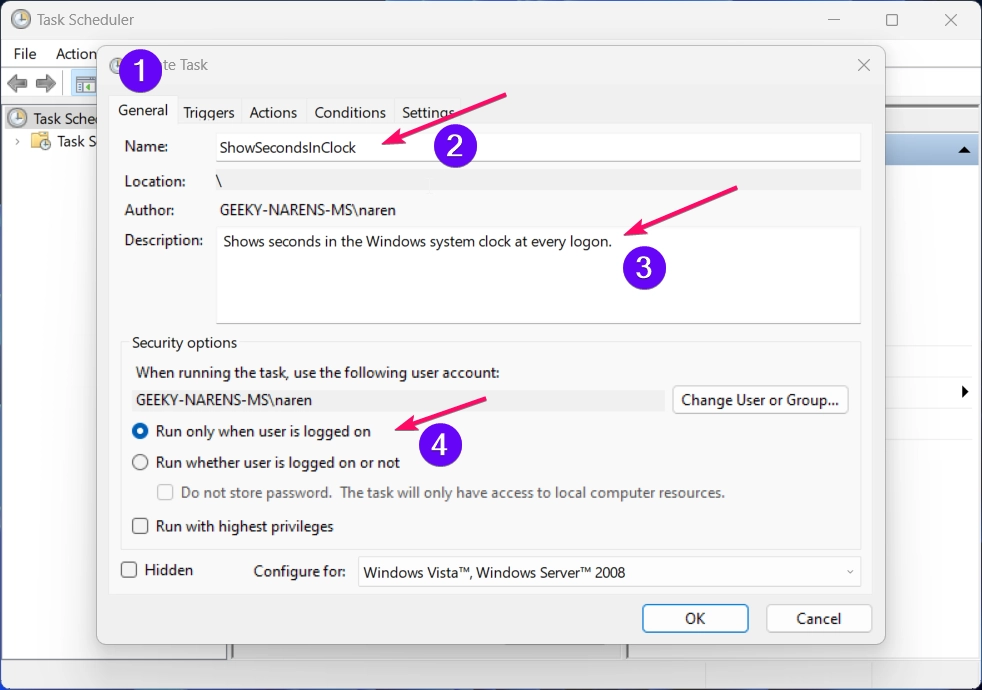Click the Location field showing a backslash
Screen dimensions: 982x690
tap(538, 181)
